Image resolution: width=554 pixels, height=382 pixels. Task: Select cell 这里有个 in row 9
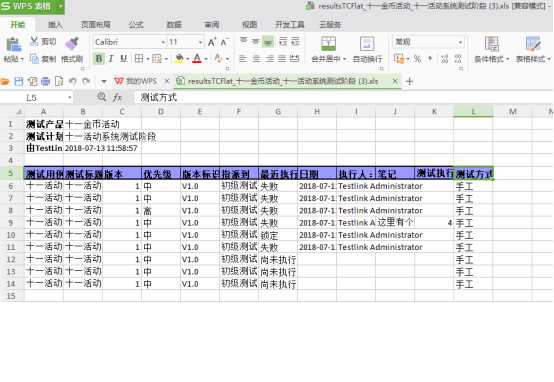point(395,223)
